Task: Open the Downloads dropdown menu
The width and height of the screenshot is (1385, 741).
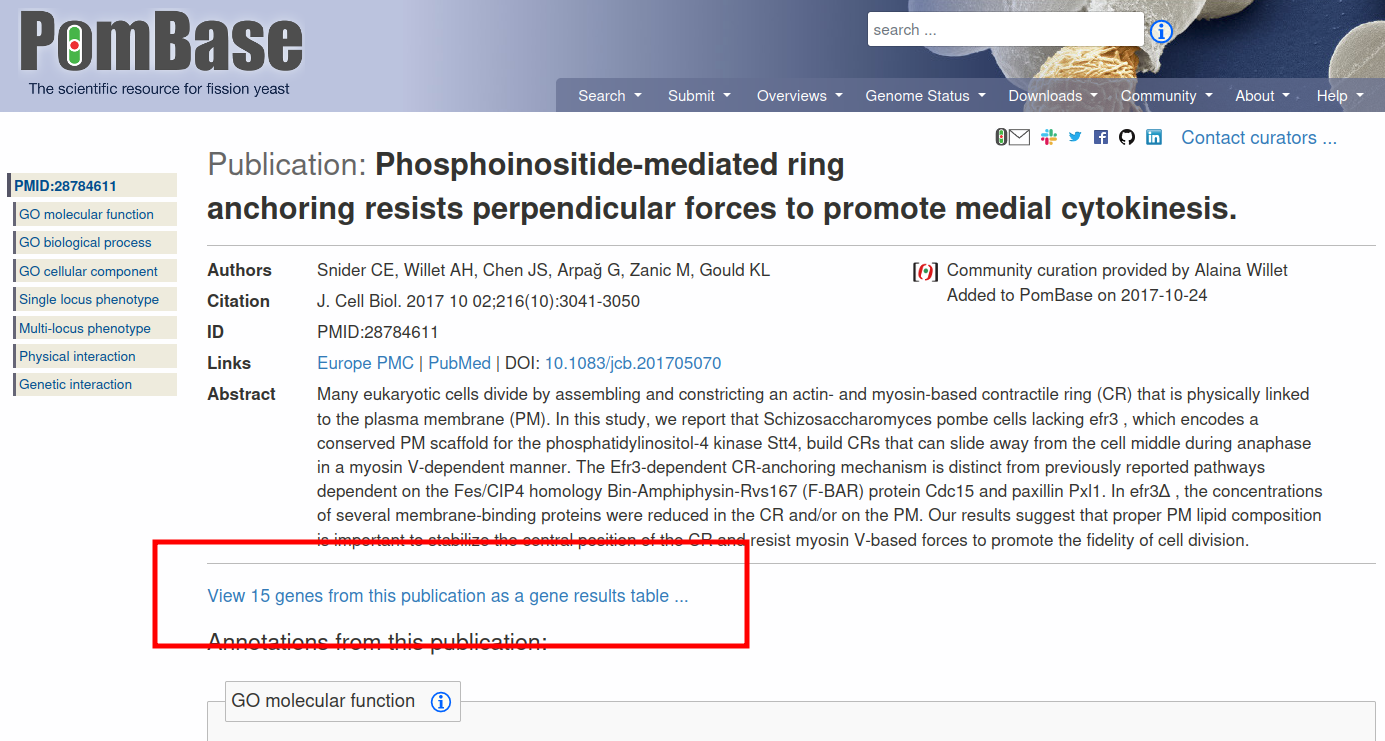Action: coord(1052,96)
